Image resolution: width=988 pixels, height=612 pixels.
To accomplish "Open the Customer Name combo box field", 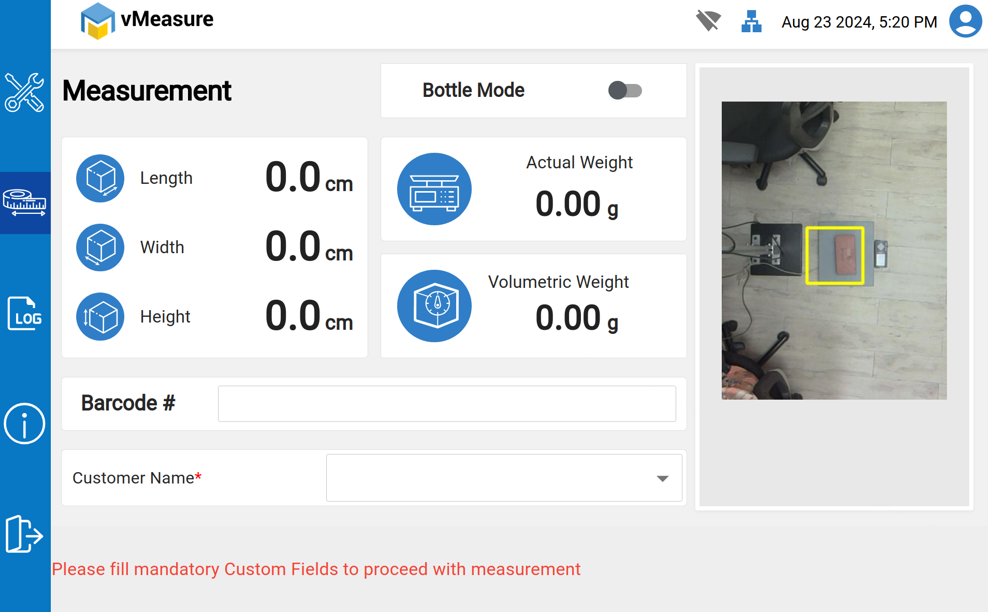I will [x=490, y=479].
